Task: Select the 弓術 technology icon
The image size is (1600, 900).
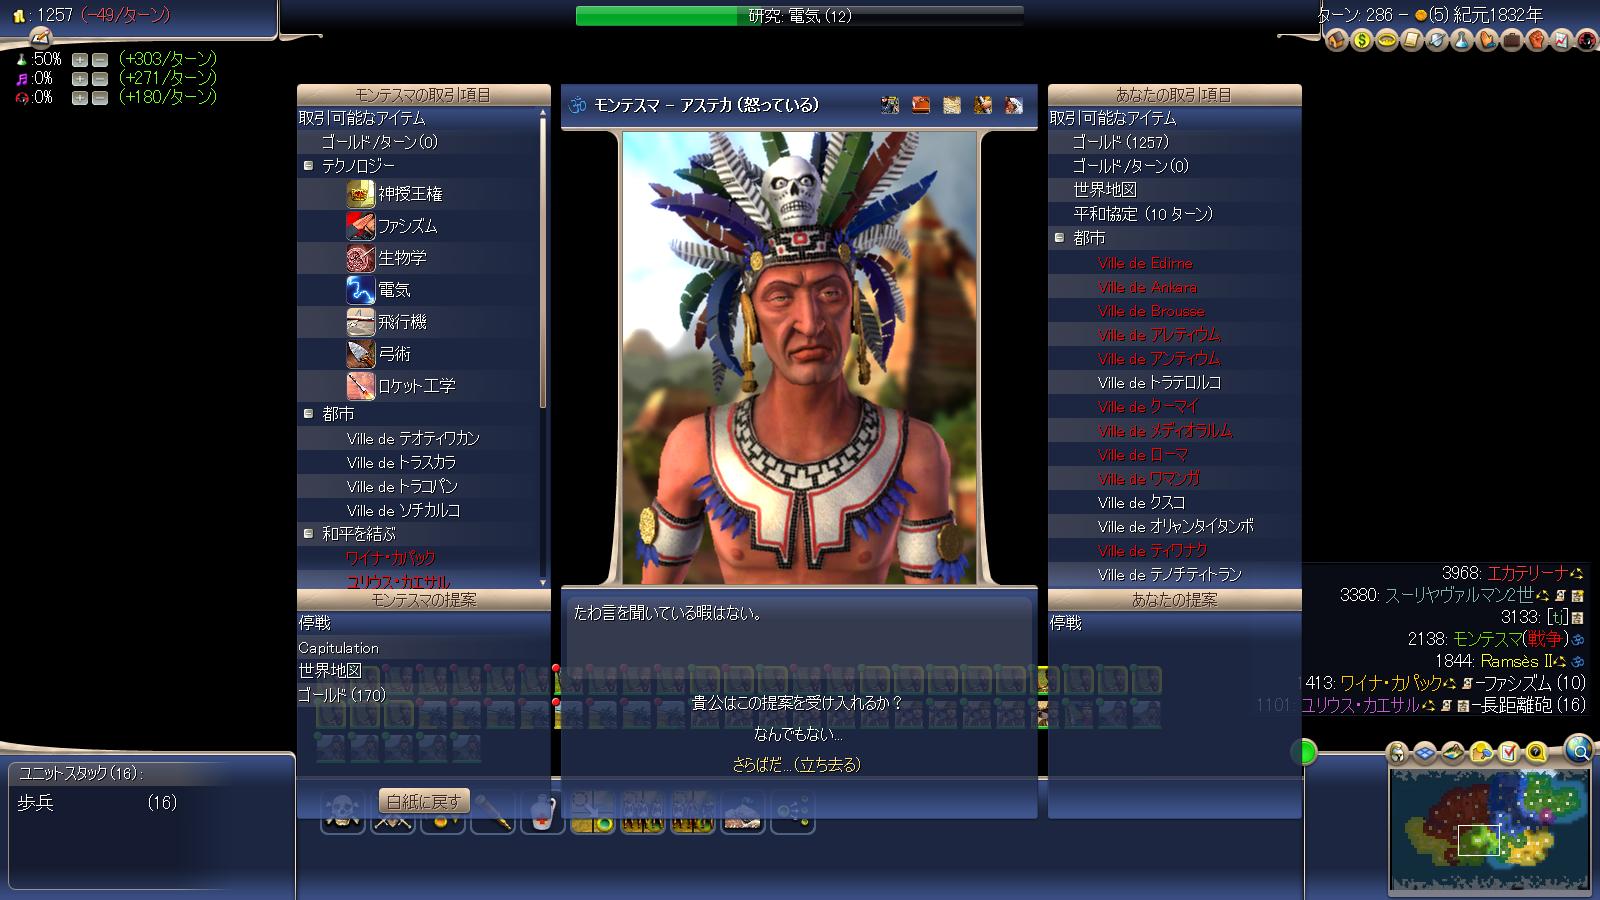Action: click(360, 354)
